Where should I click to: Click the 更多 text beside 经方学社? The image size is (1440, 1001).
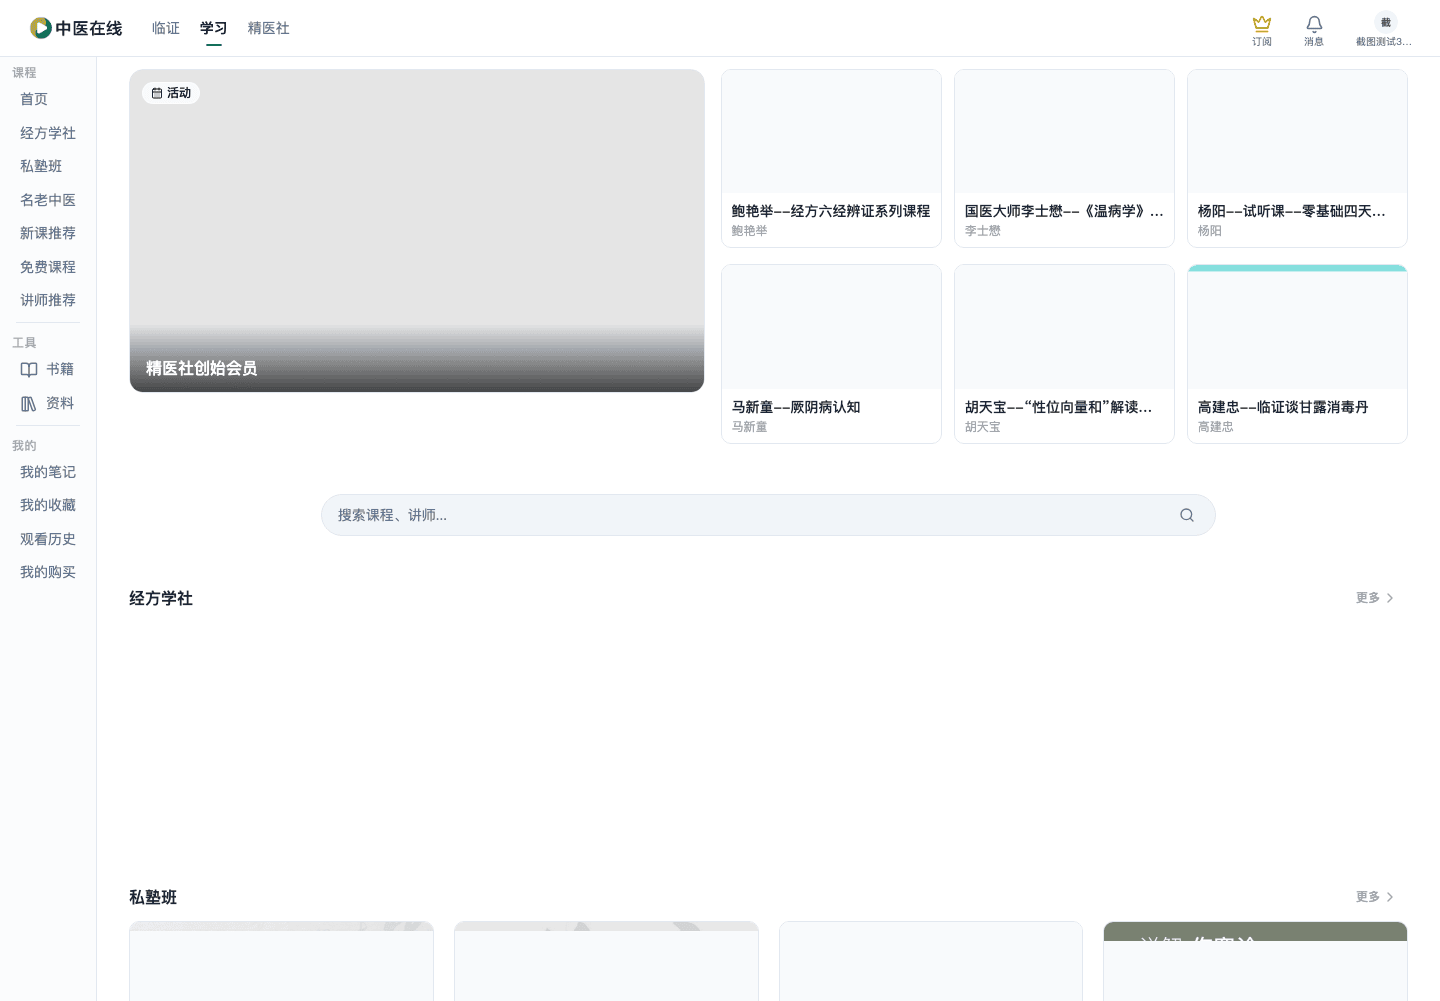[x=1368, y=598]
